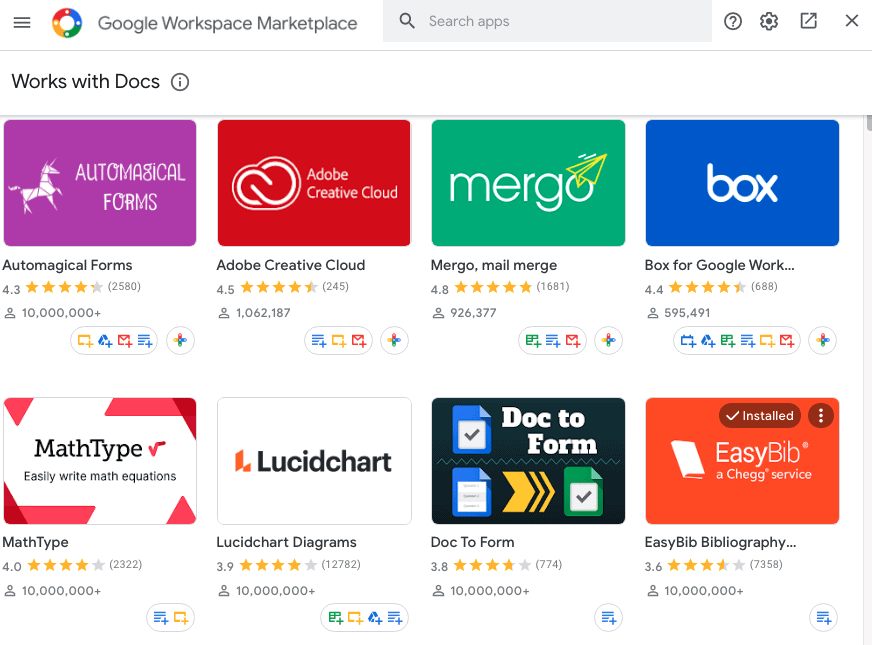Screen dimensions: 872x645
Task: Click Box user count 595,491
Action: (x=687, y=313)
